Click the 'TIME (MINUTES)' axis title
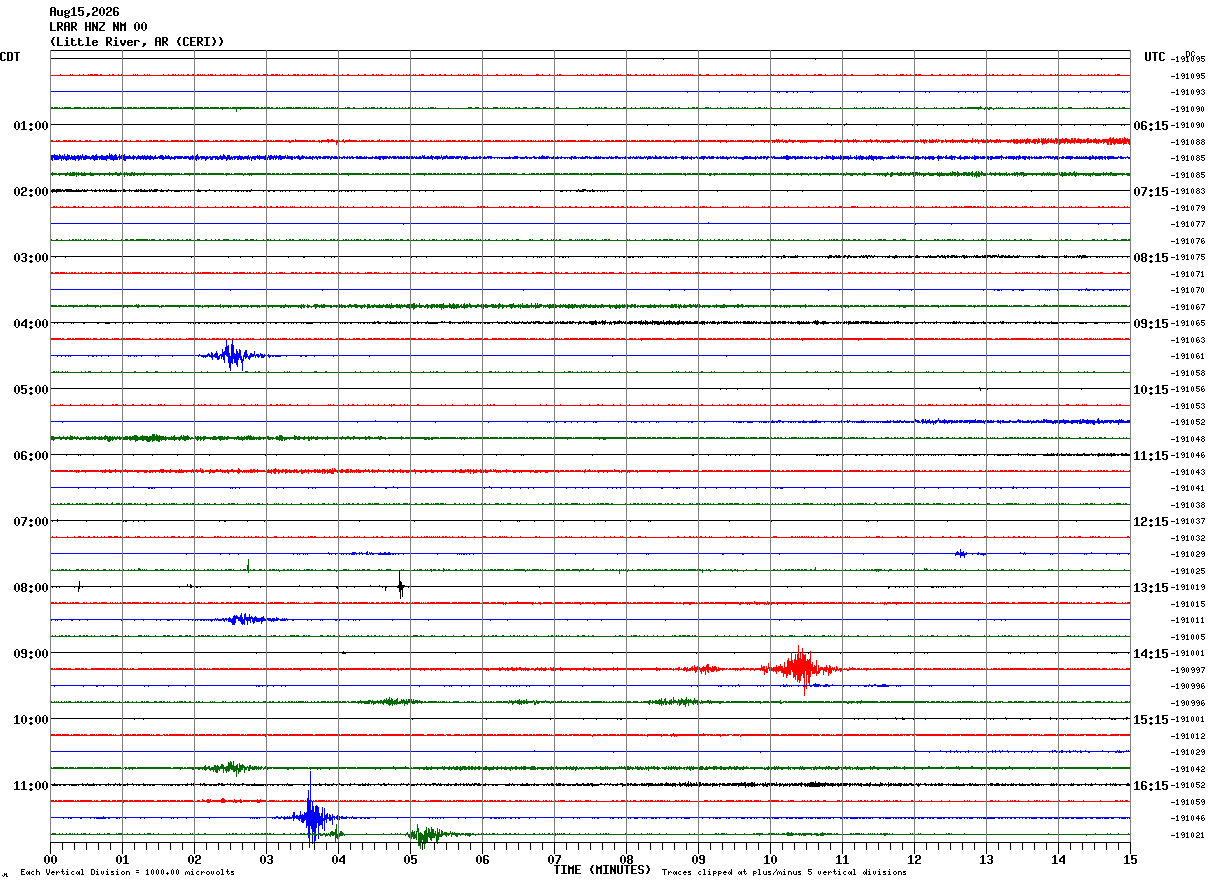1210x886 pixels. (602, 870)
